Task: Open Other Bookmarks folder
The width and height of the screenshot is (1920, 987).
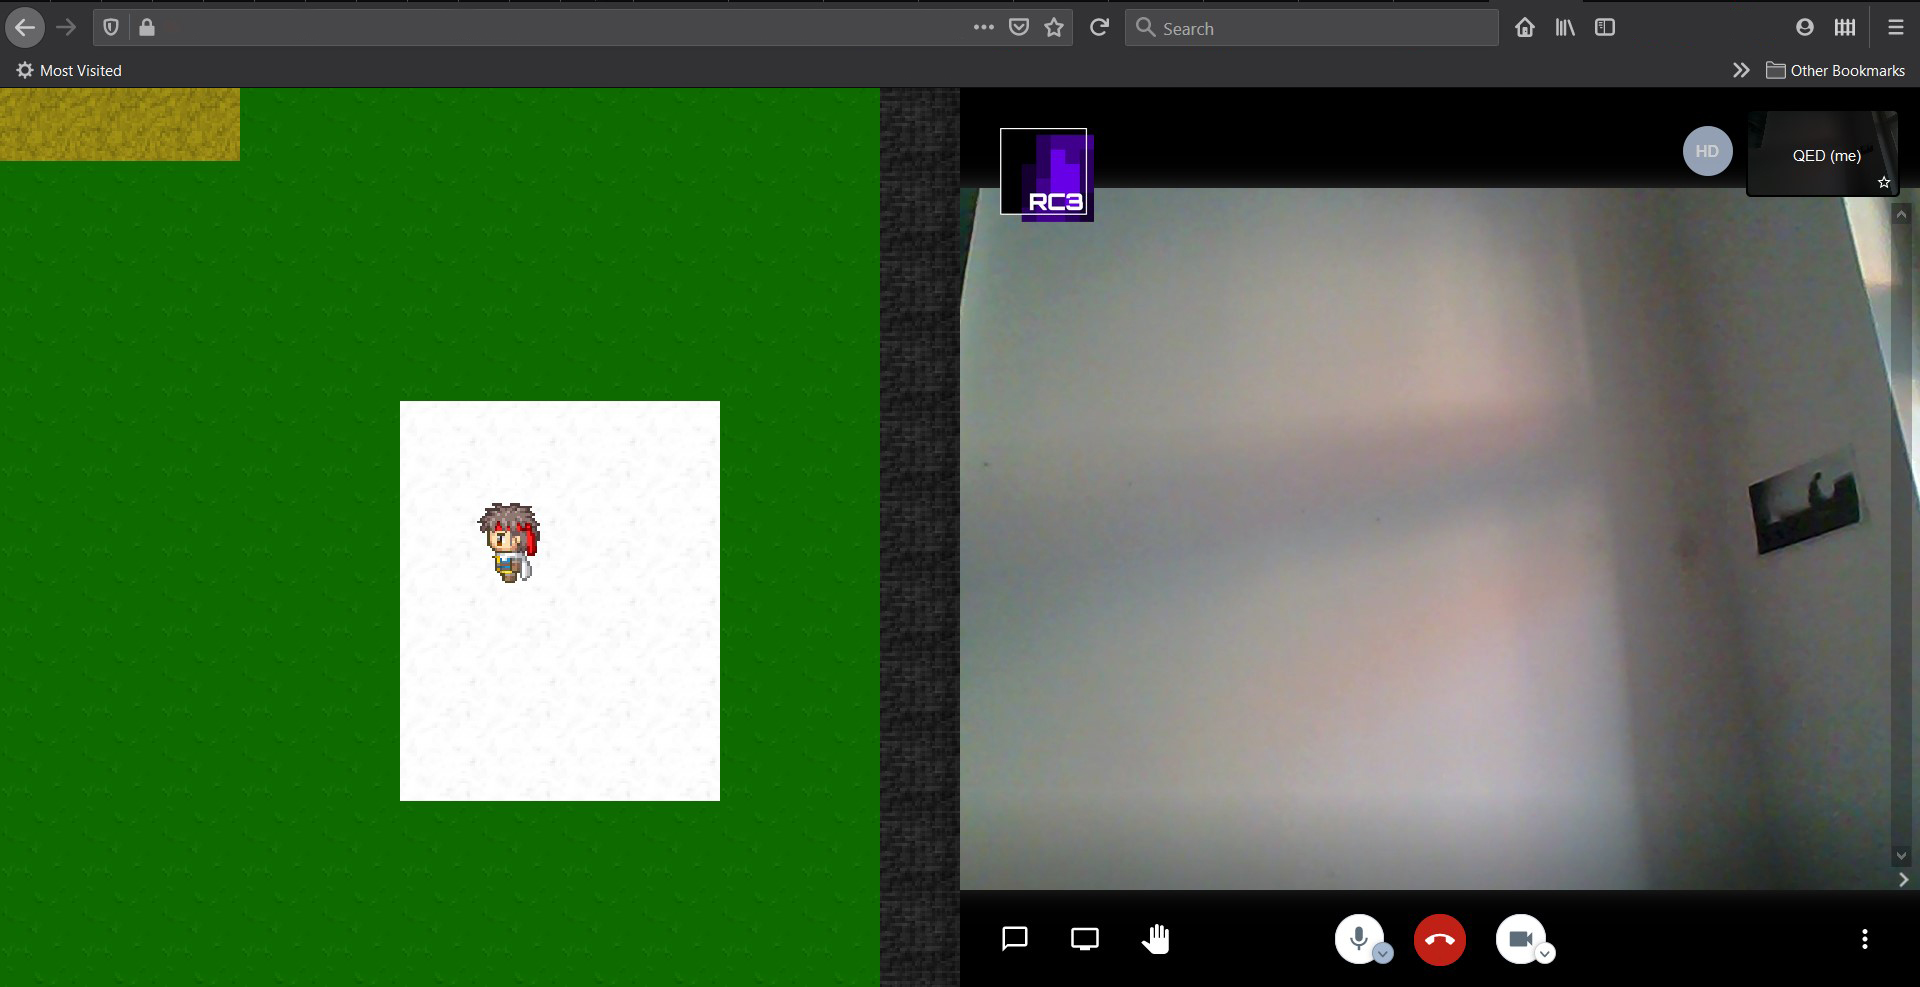Action: tap(1835, 71)
